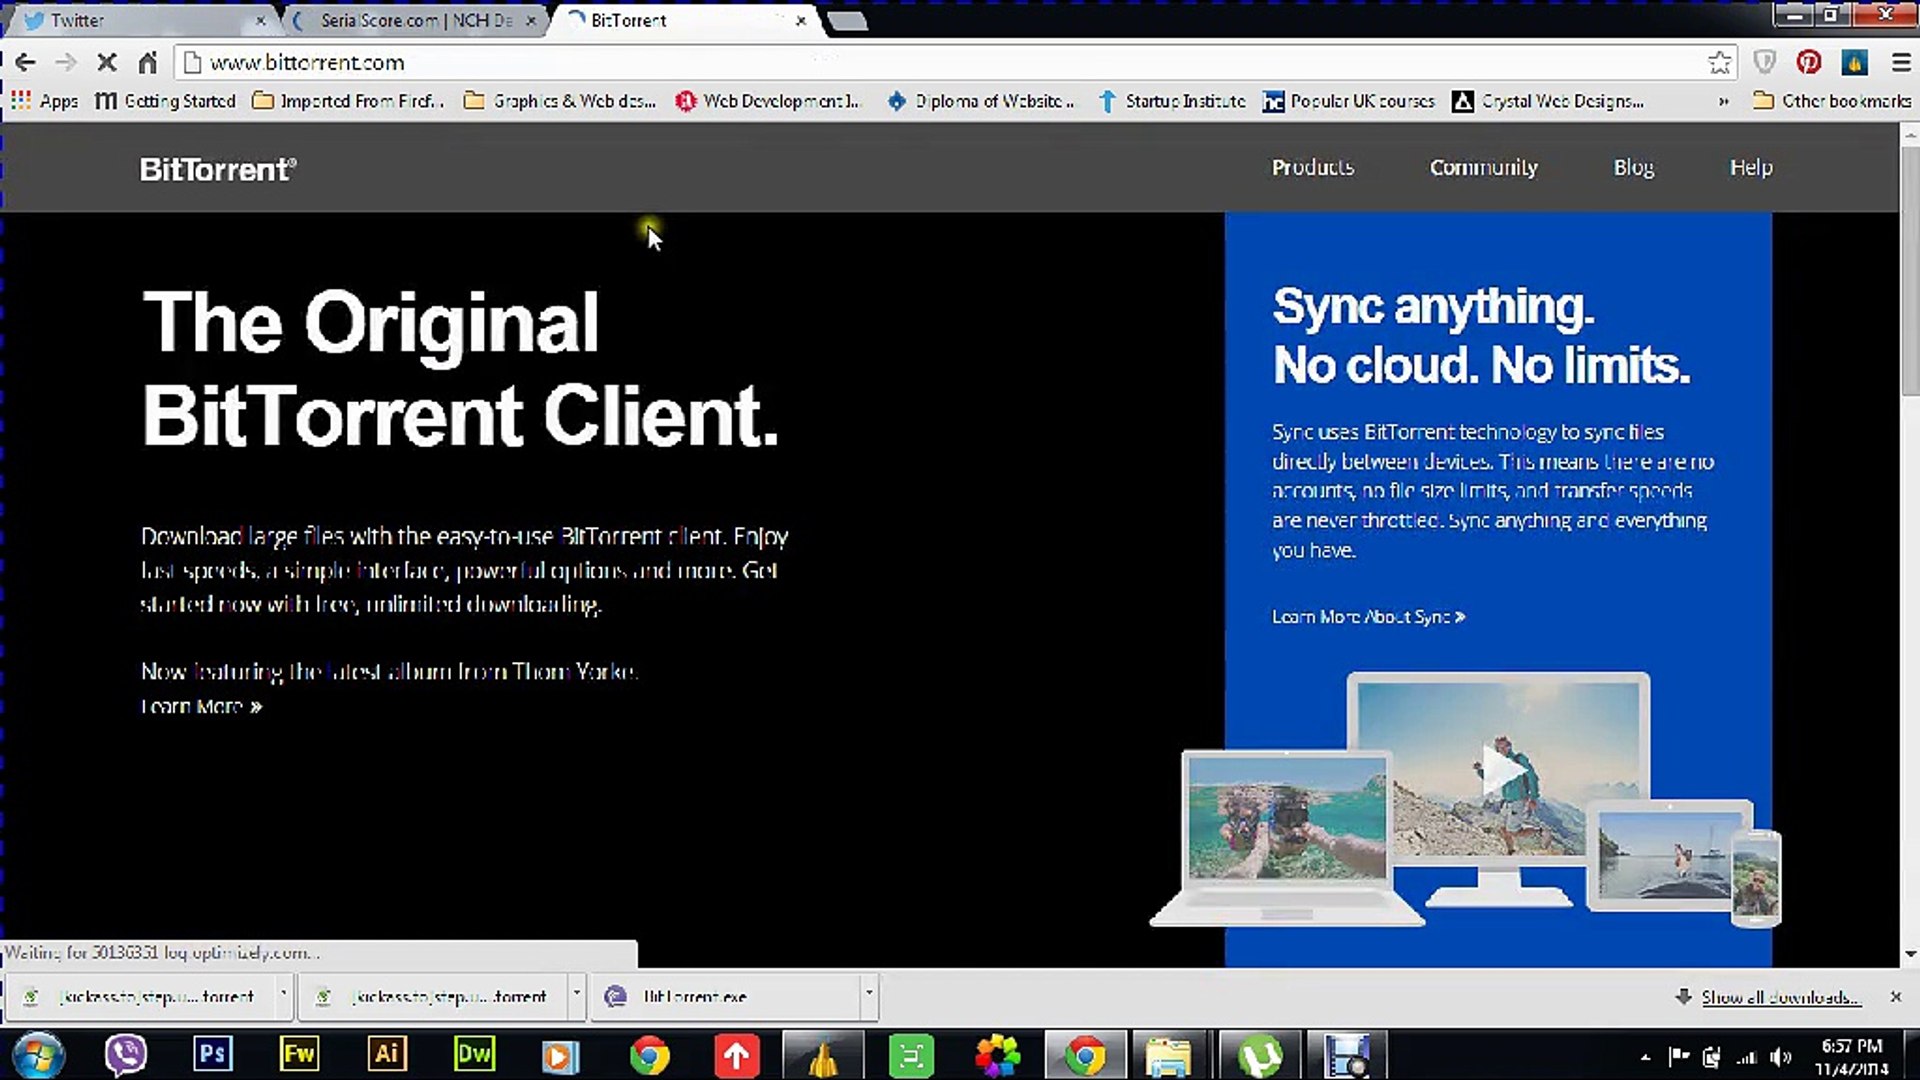Click the Pinterest extension icon
Image resolution: width=1920 pixels, height=1080 pixels.
pyautogui.click(x=1808, y=63)
